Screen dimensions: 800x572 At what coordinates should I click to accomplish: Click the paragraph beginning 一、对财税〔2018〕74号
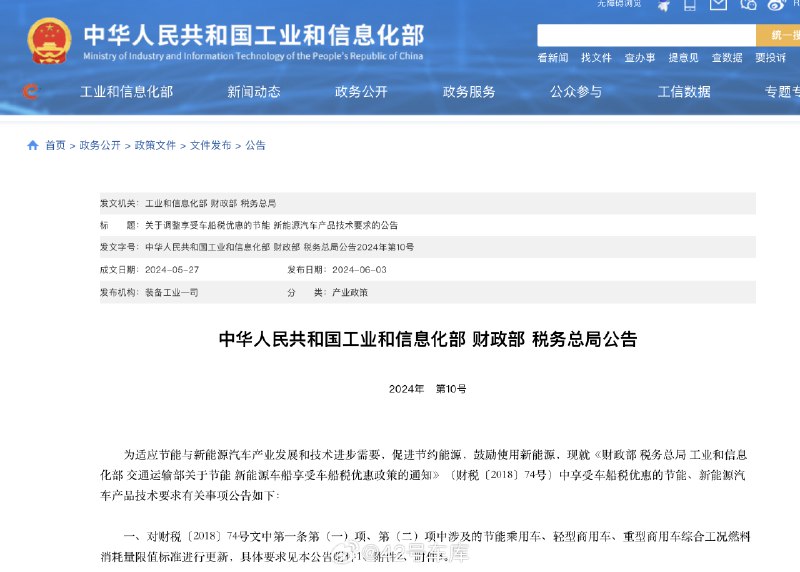(x=425, y=546)
